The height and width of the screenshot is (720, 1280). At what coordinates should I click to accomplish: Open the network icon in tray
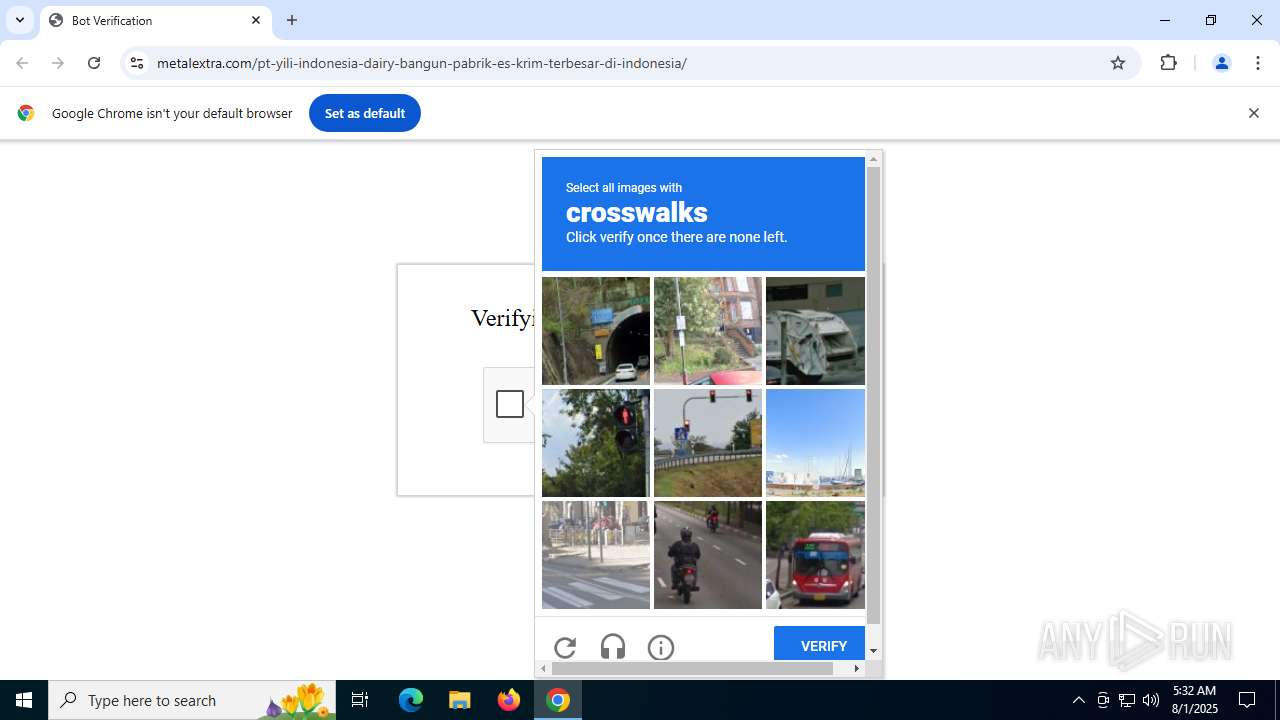click(x=1127, y=700)
